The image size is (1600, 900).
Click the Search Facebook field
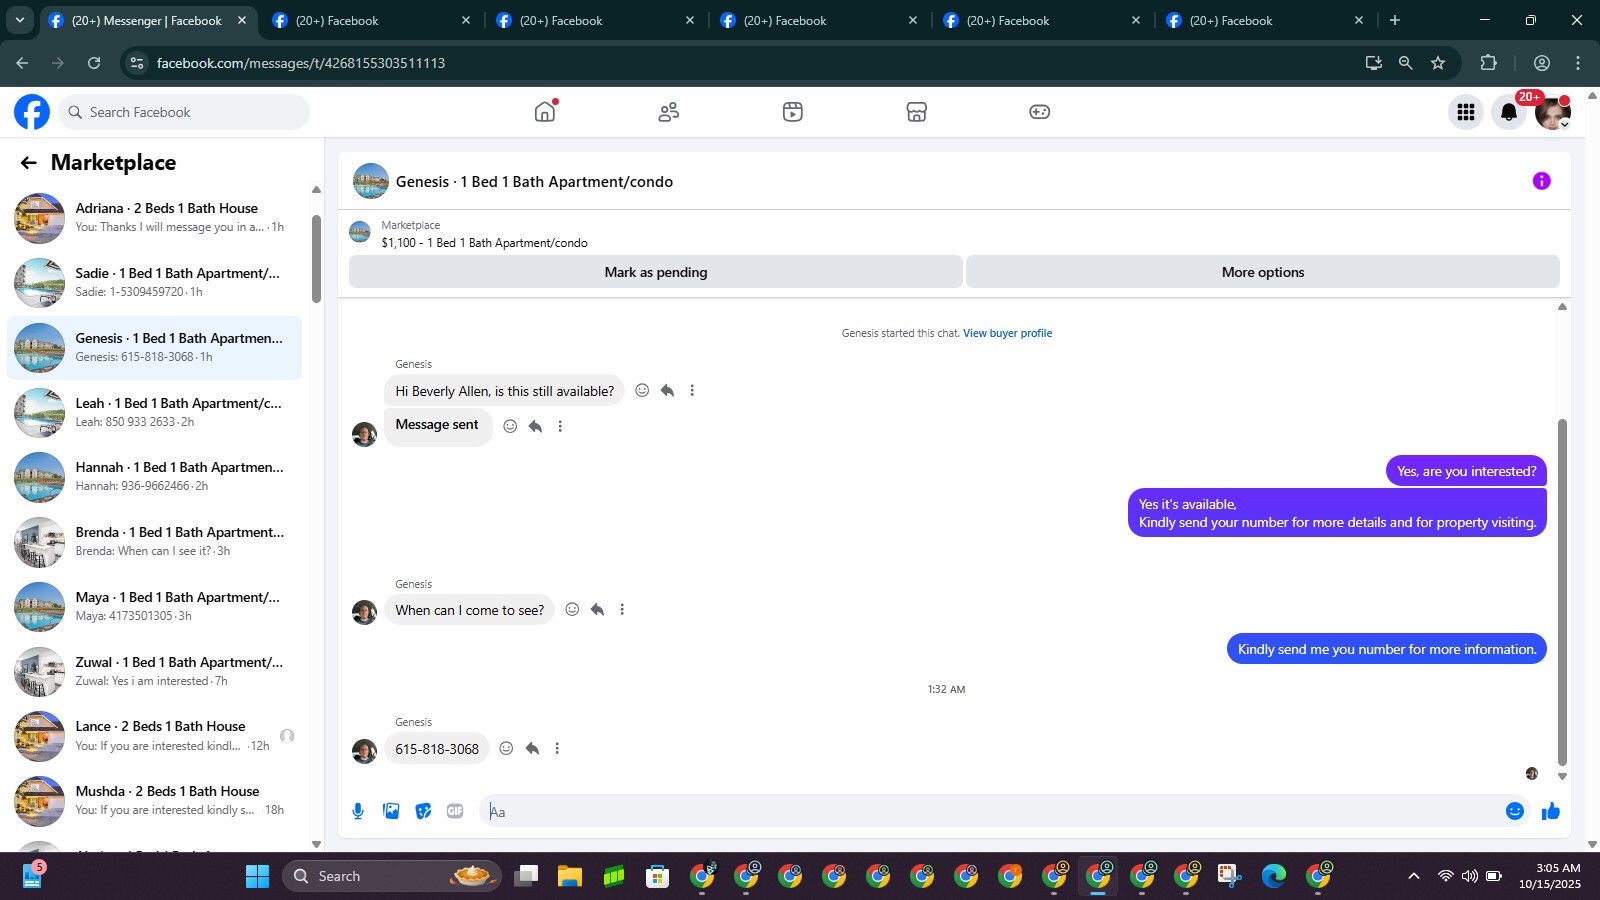click(184, 112)
